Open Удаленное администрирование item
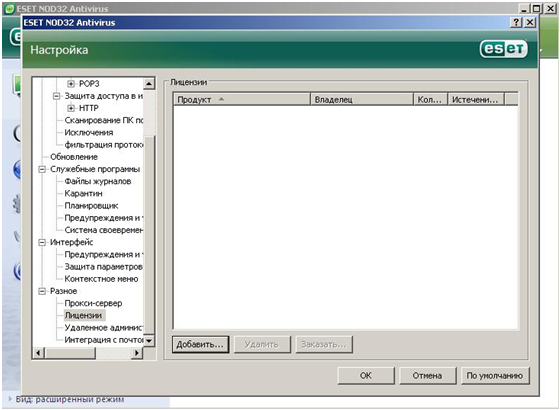This screenshot has height=410, width=560. tap(104, 328)
